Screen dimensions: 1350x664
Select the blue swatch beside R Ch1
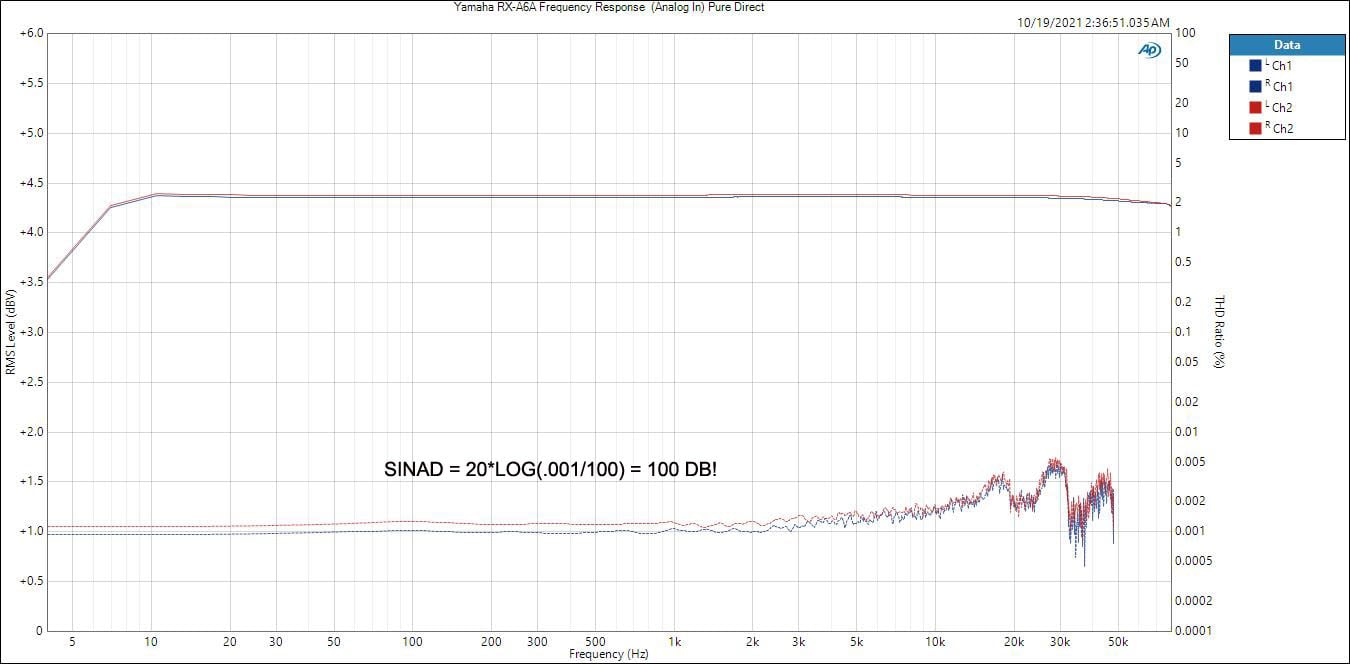coord(1255,87)
